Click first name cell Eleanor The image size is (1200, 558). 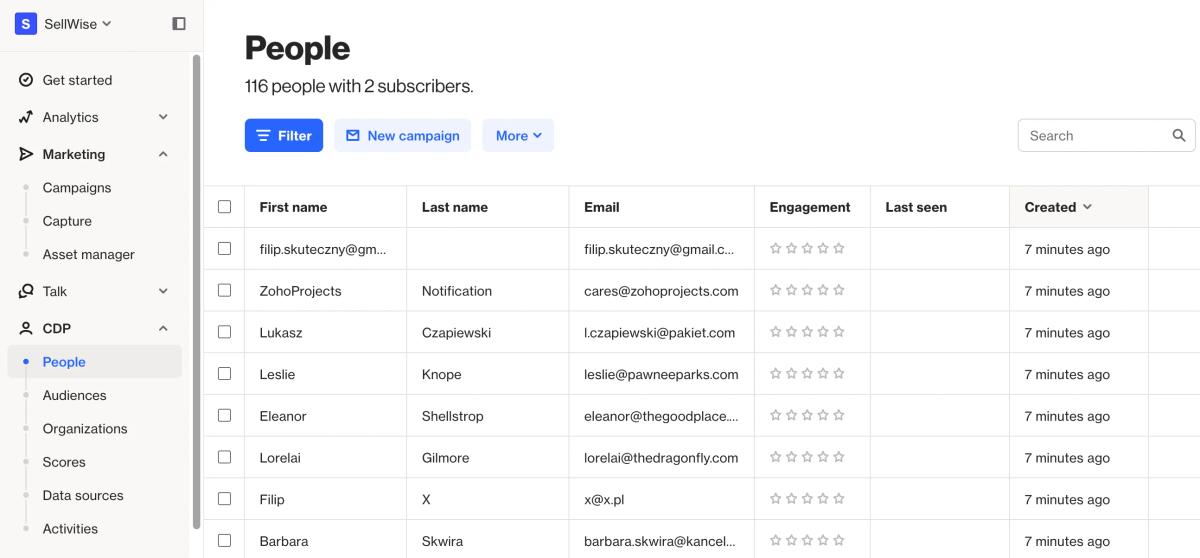(x=283, y=416)
